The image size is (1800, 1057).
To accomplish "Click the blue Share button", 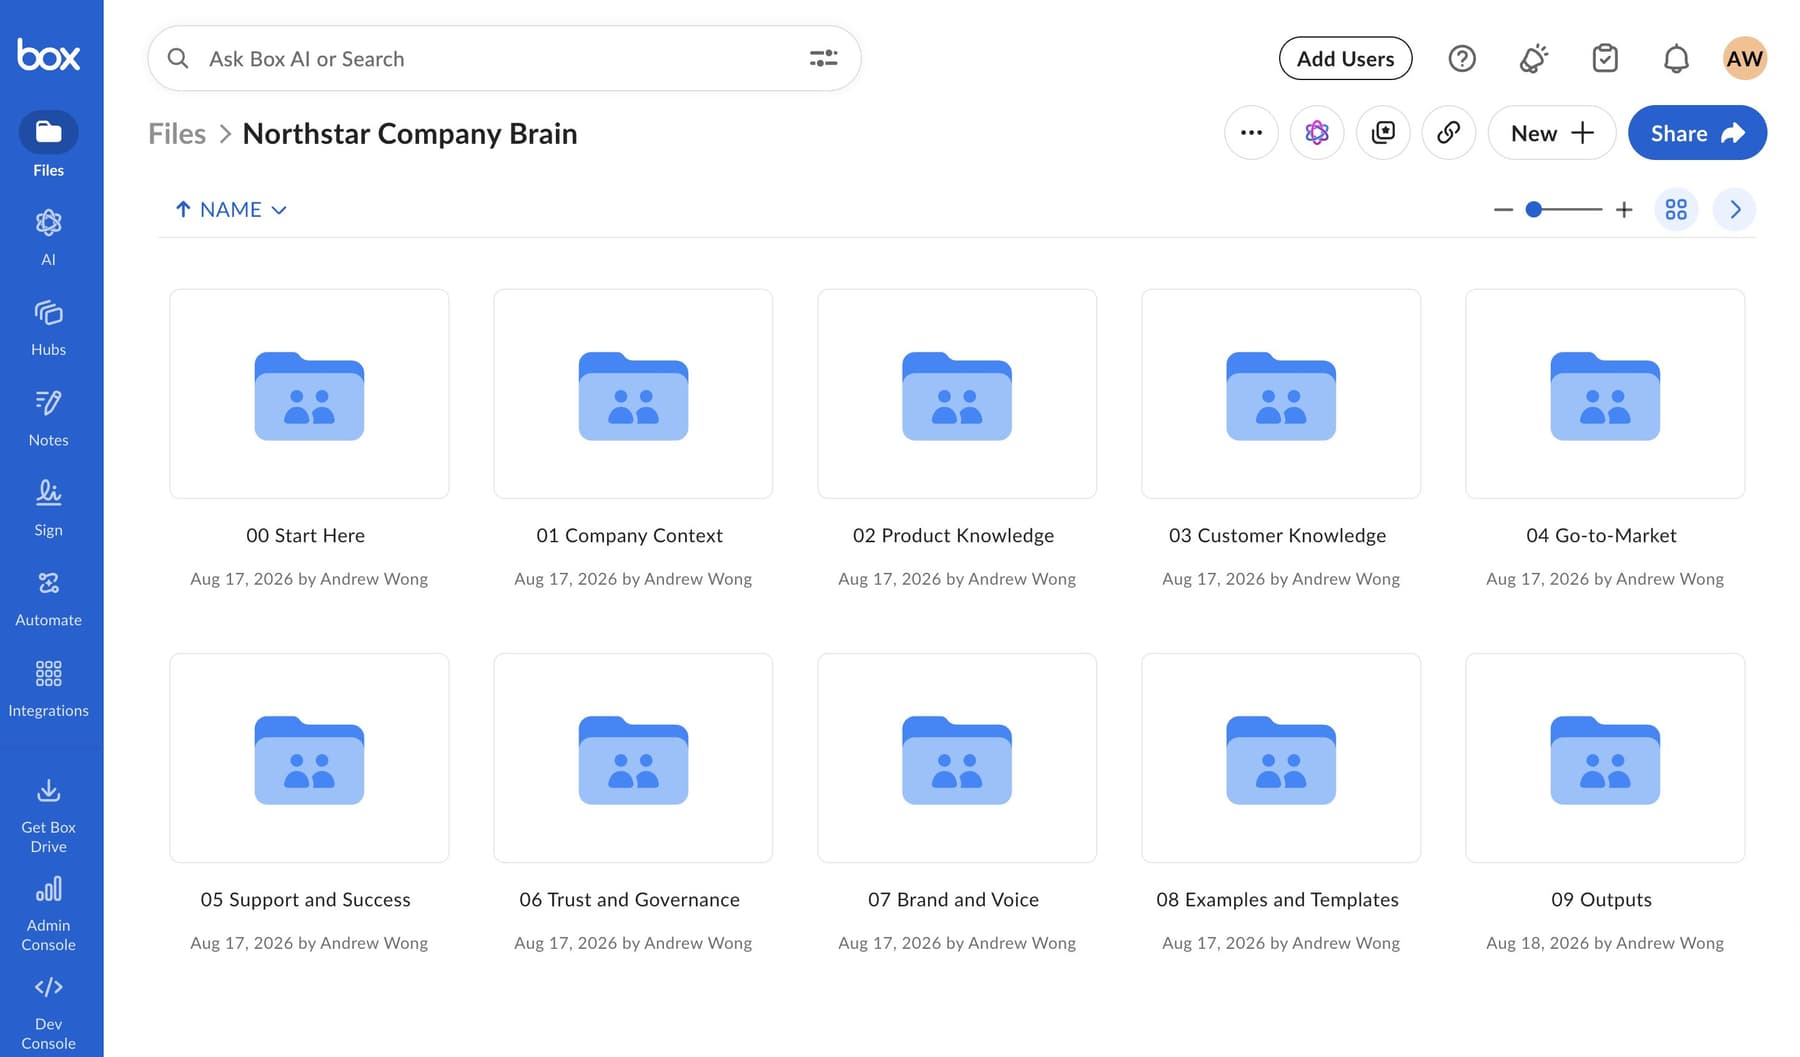I will click(1697, 132).
